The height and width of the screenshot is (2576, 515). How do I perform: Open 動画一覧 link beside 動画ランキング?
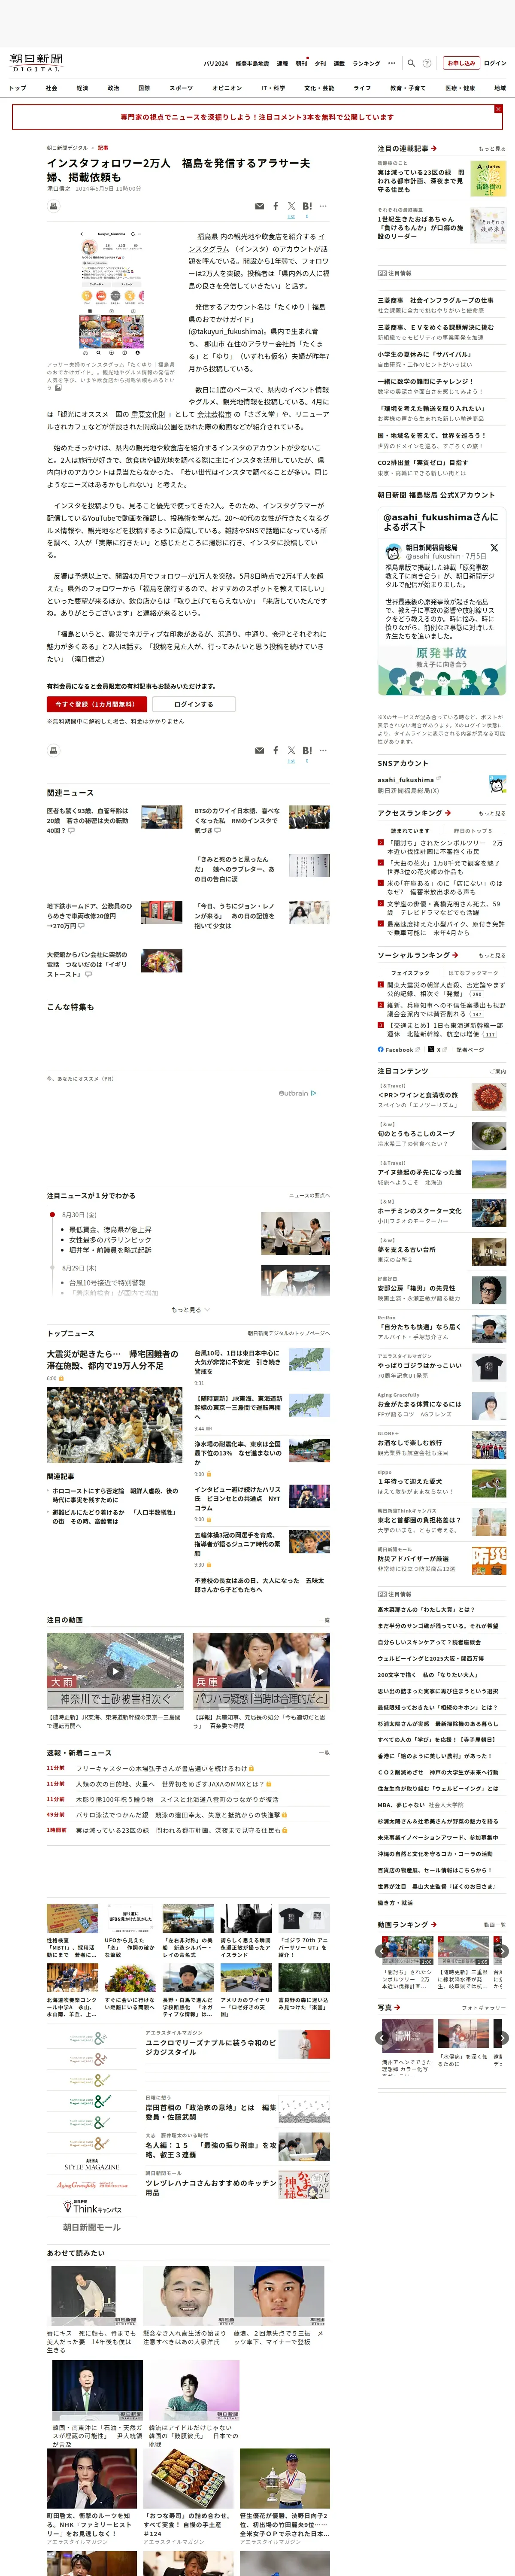pos(495,1925)
